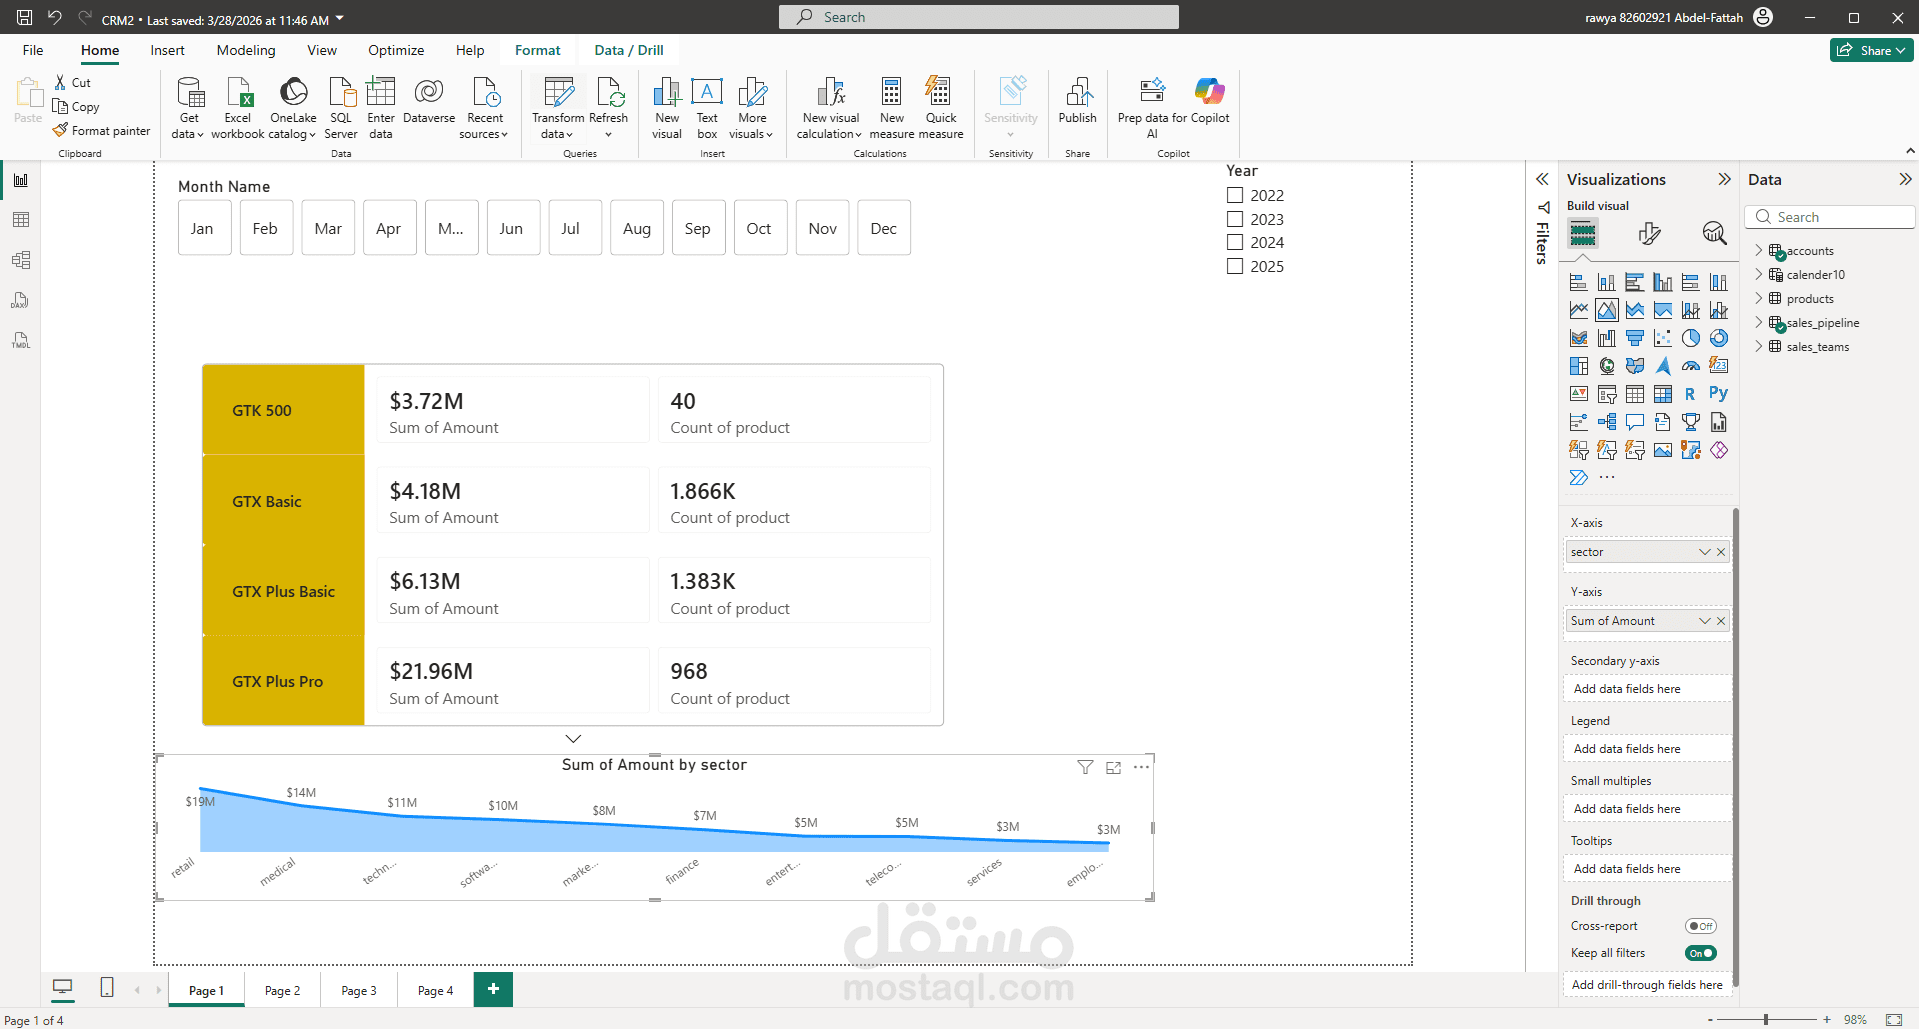Open Model view in left sidebar
This screenshot has height=1029, width=1919.
pyautogui.click(x=21, y=260)
